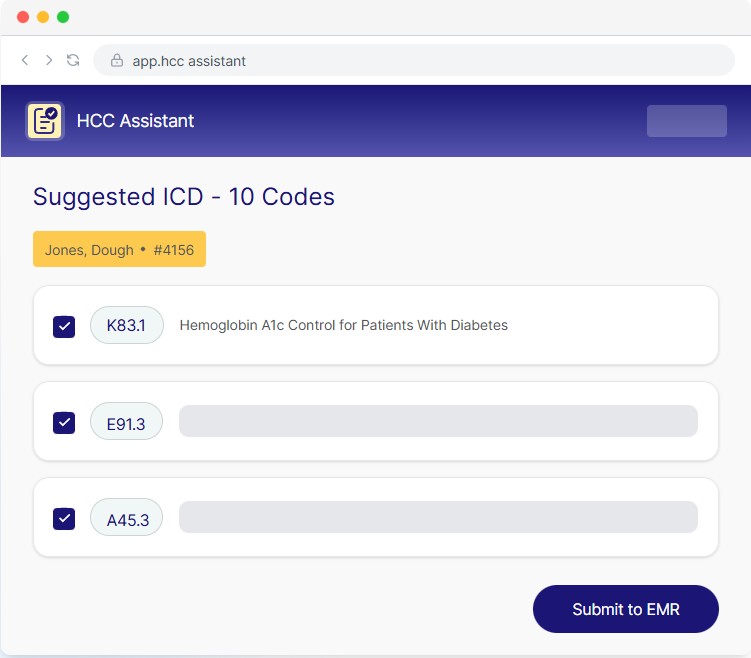Select the E91.3 code pill
Screen dimensions: 751x658
126,422
